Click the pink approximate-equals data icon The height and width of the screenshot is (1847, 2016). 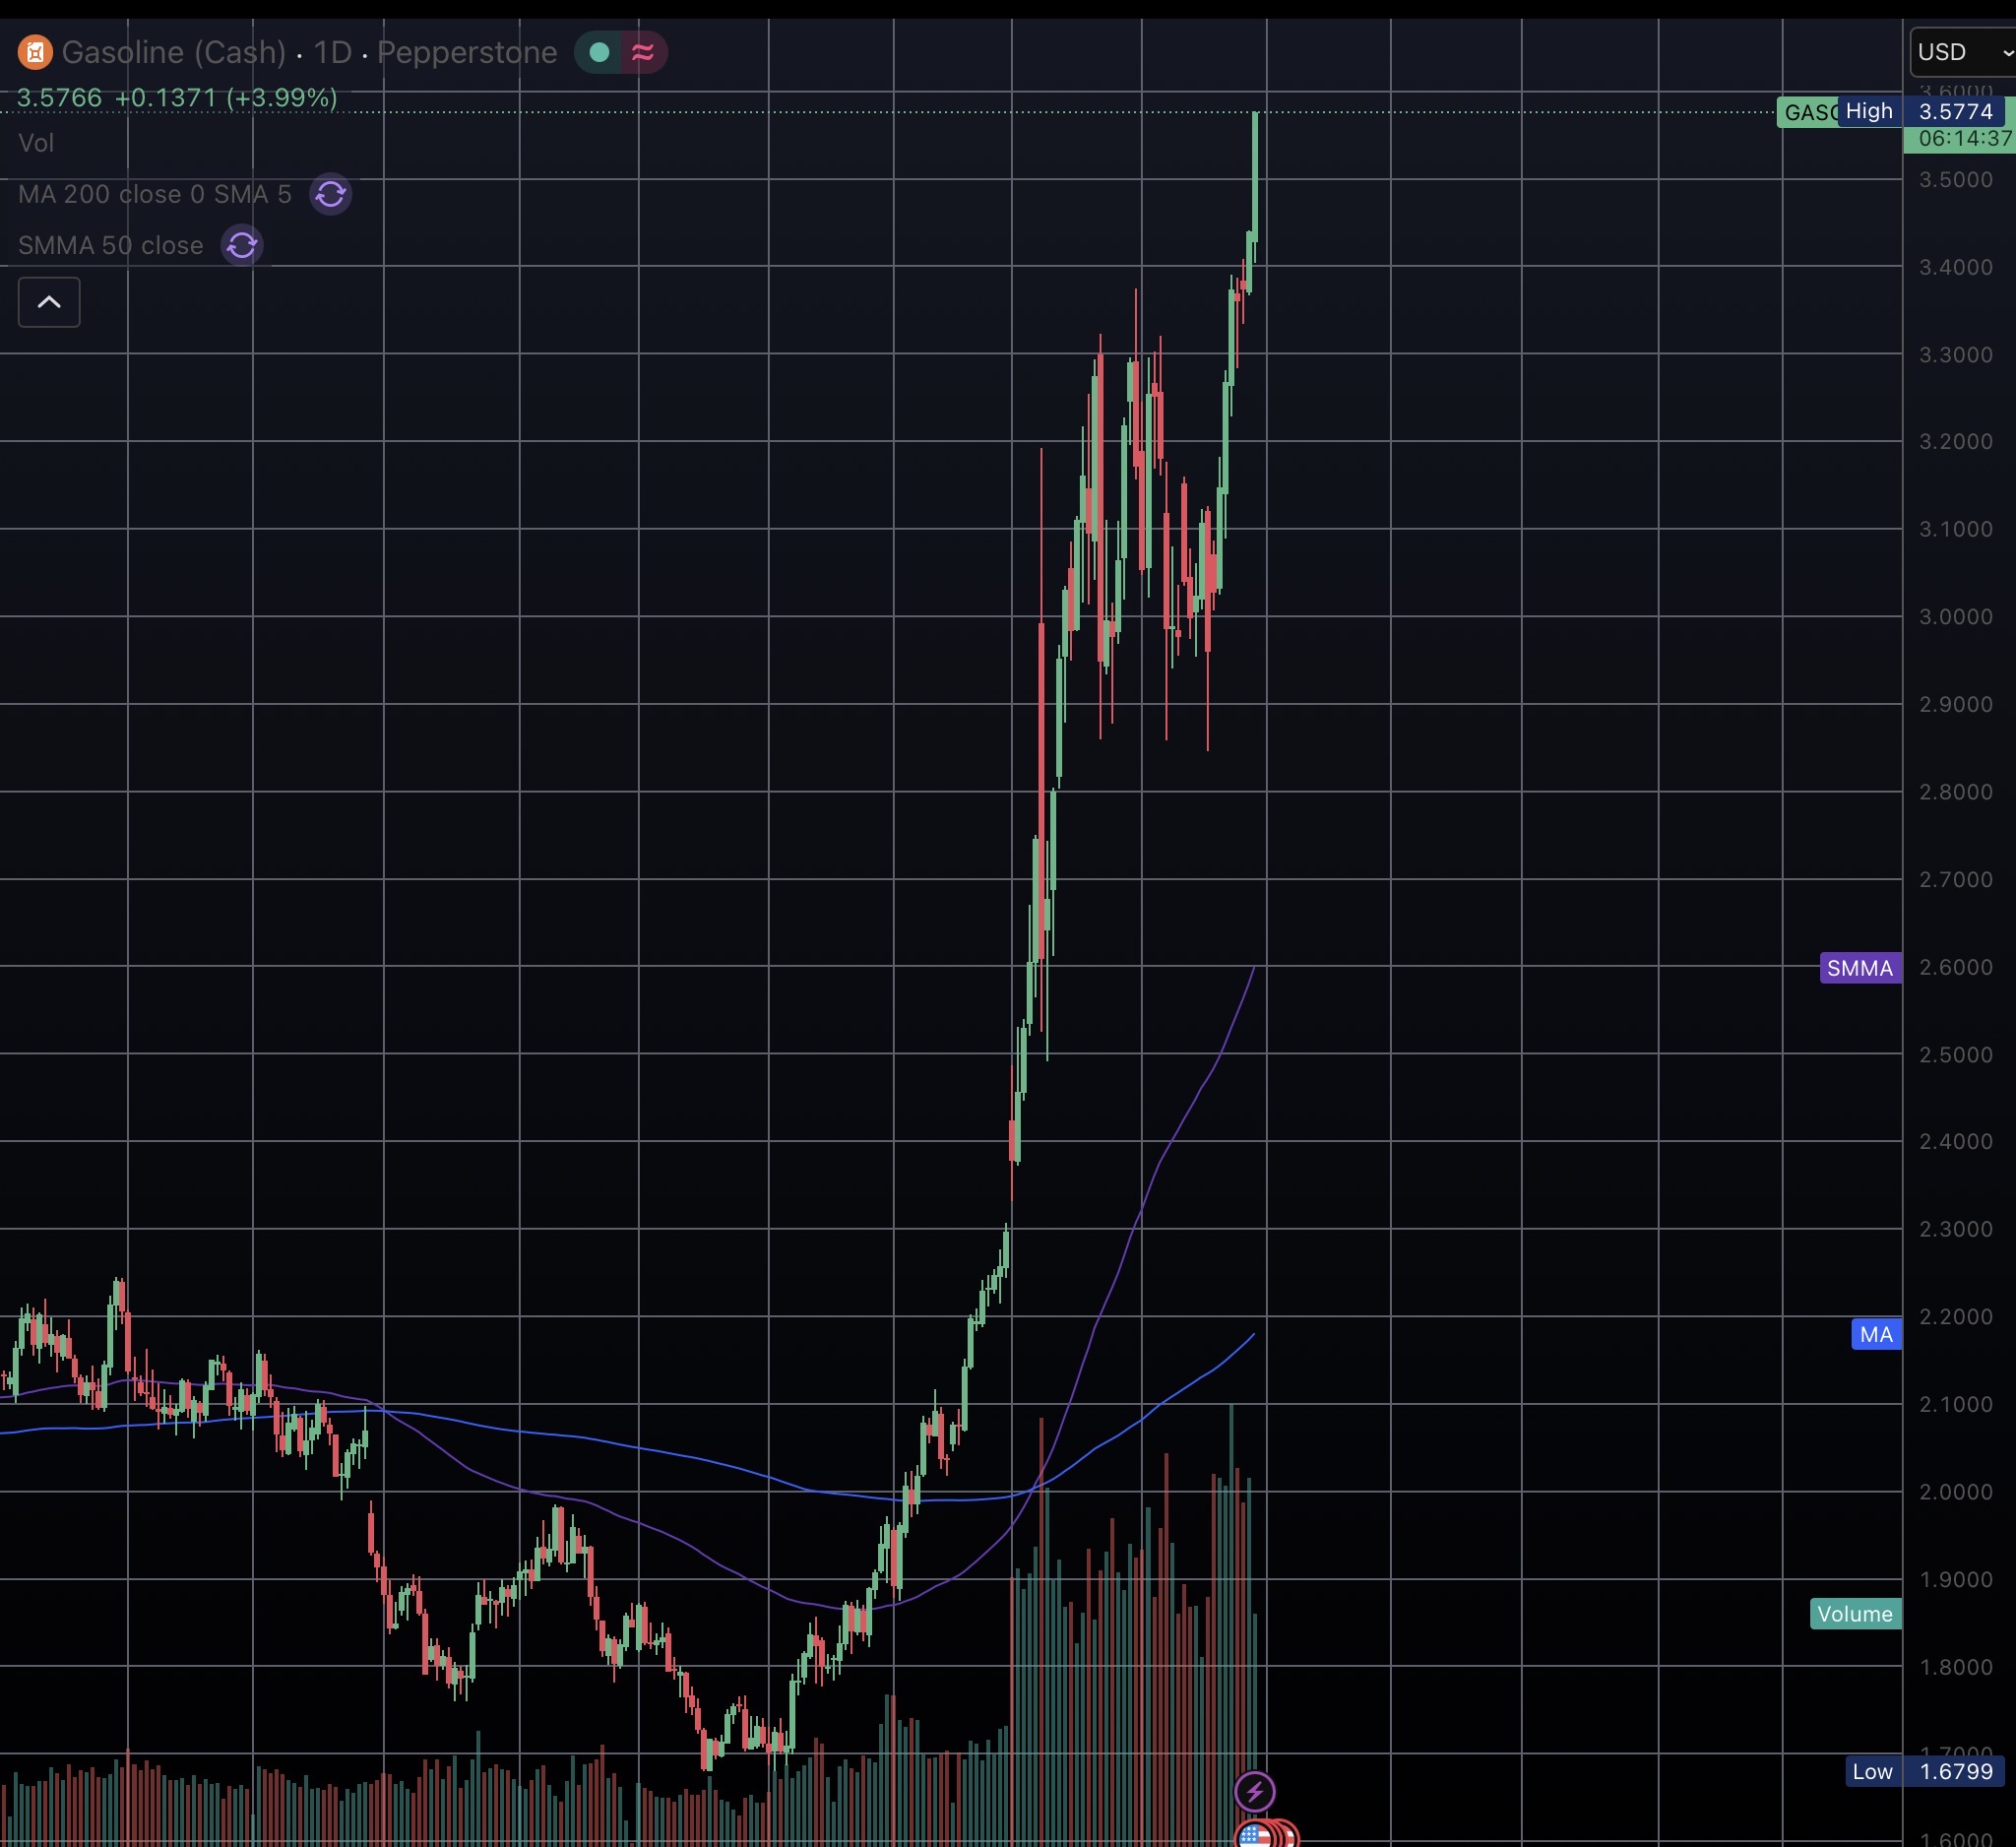click(x=643, y=52)
